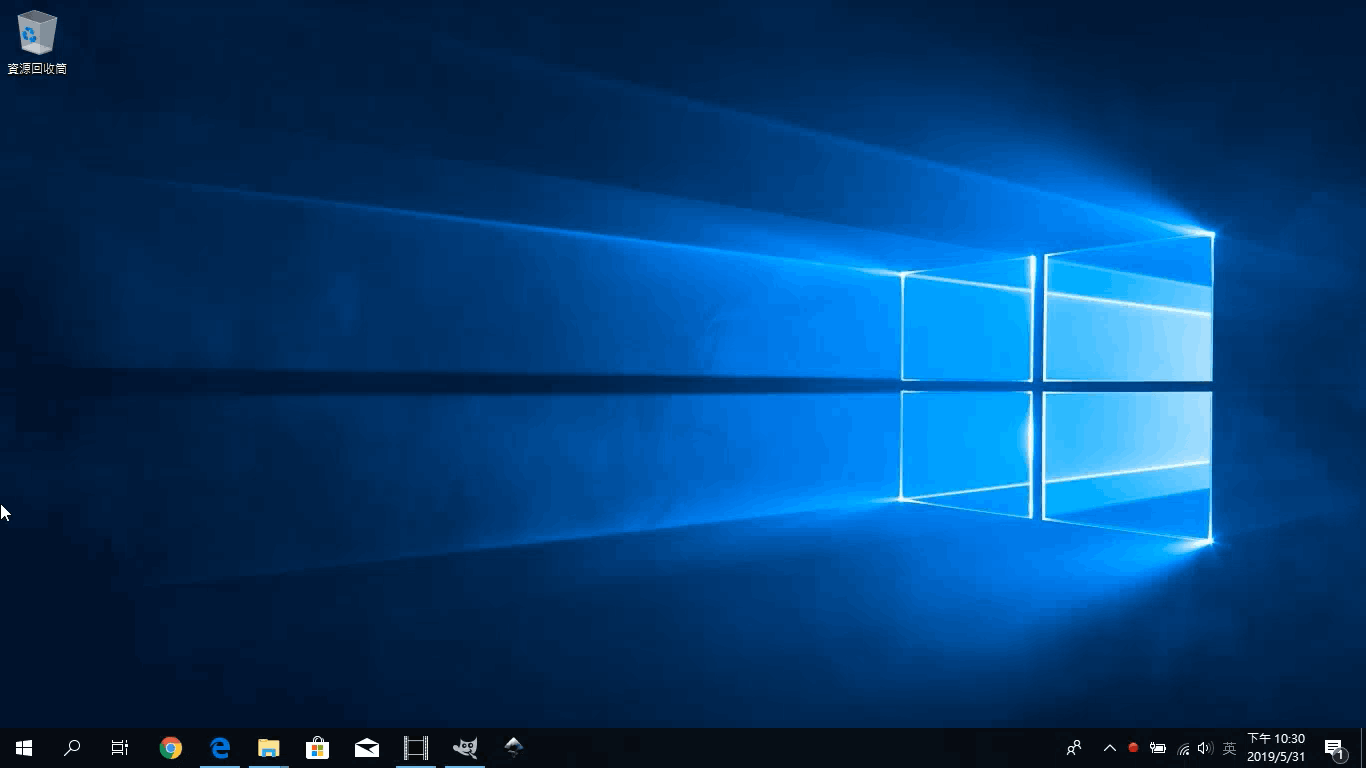Select the Recycle Bin desktop icon
Image resolution: width=1366 pixels, height=768 pixels.
click(x=37, y=42)
